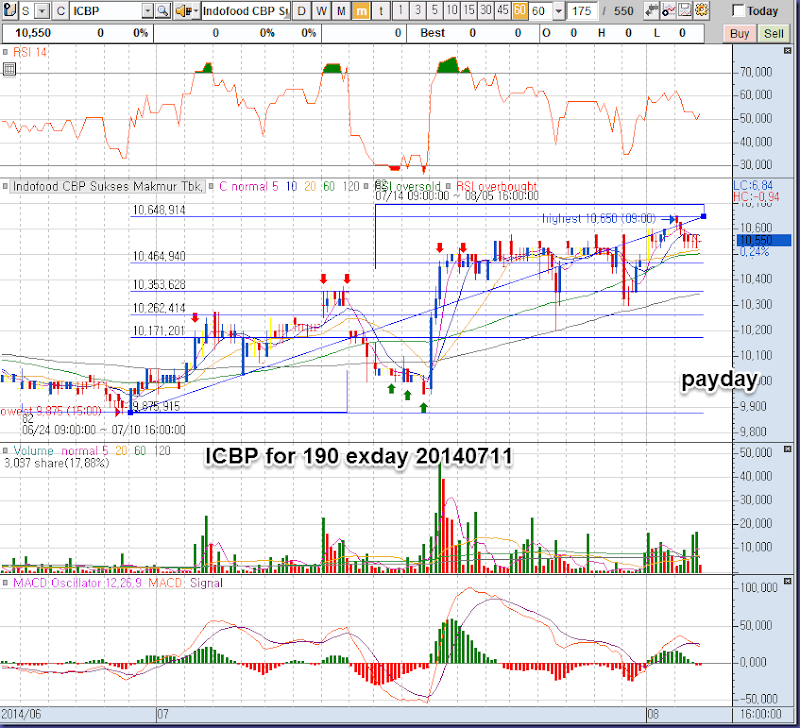Click the 10,171,201 Fibonacci level label
Image resolution: width=800 pixels, height=728 pixels.
[159, 331]
